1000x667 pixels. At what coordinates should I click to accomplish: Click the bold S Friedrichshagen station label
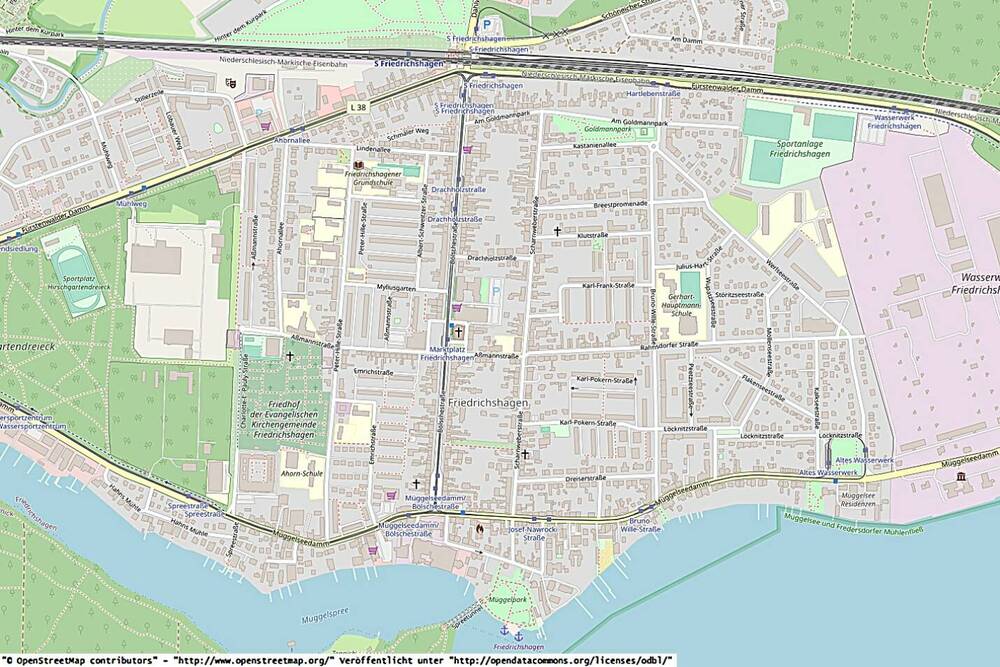(x=408, y=64)
